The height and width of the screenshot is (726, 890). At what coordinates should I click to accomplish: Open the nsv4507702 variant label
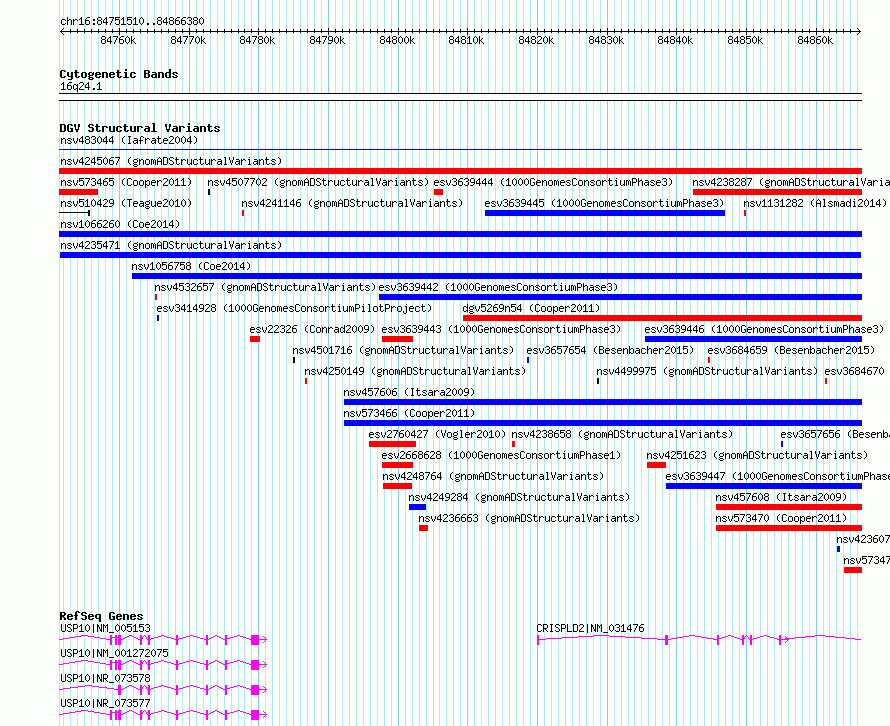pos(318,182)
